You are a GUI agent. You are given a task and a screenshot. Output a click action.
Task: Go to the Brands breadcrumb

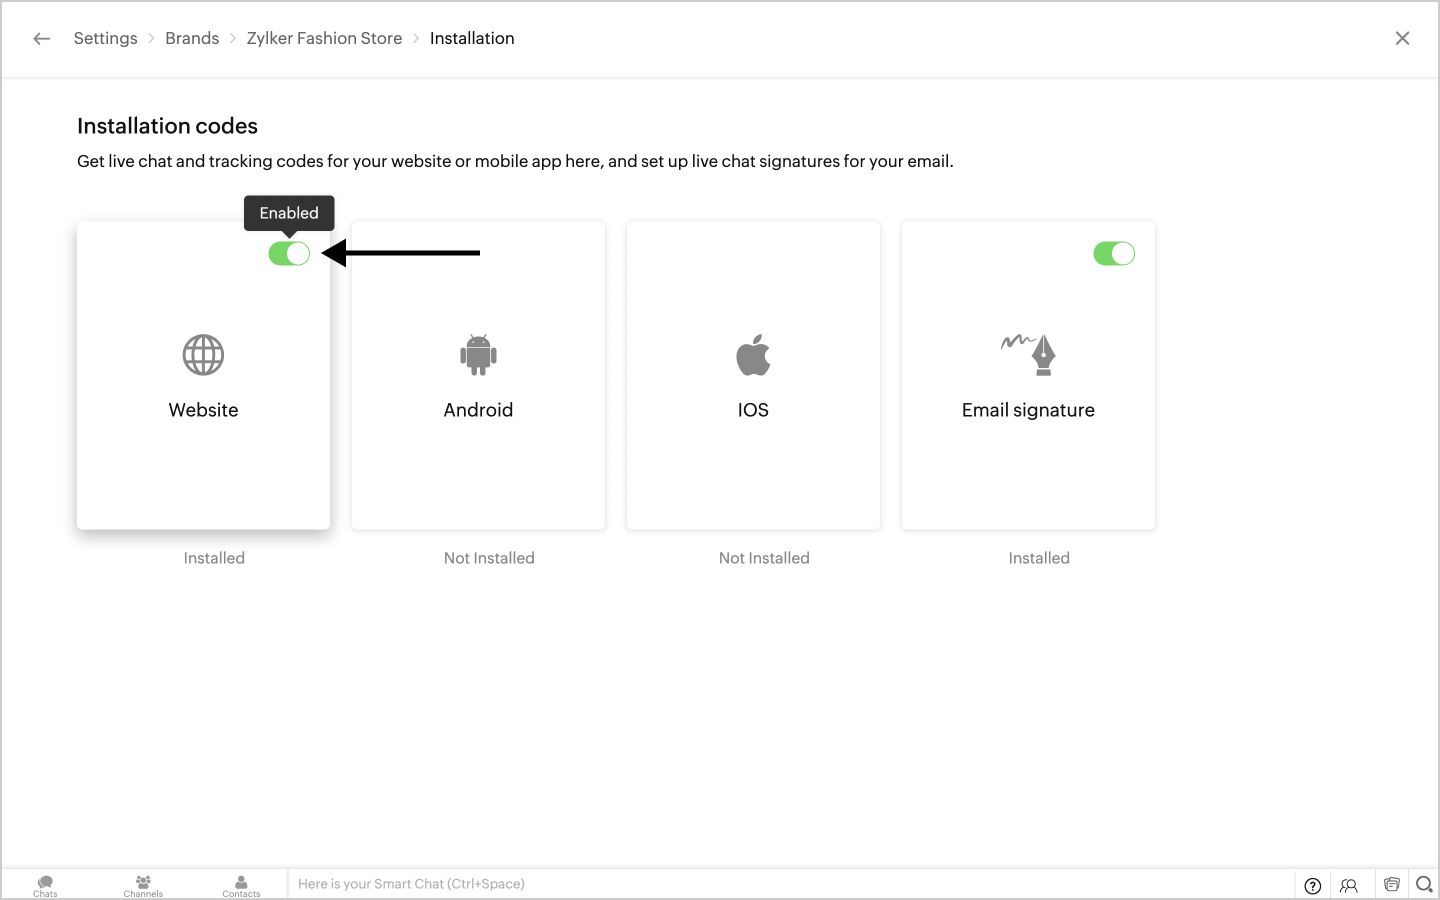click(x=192, y=38)
